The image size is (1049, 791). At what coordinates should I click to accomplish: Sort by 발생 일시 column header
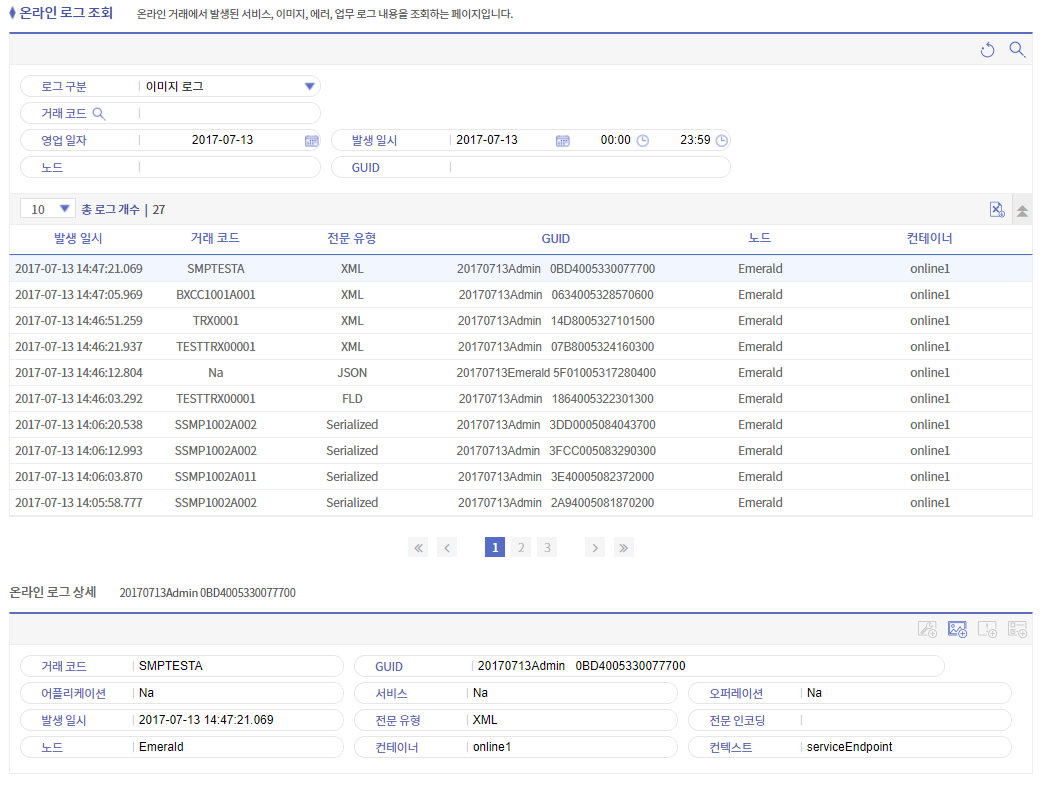coord(78,238)
